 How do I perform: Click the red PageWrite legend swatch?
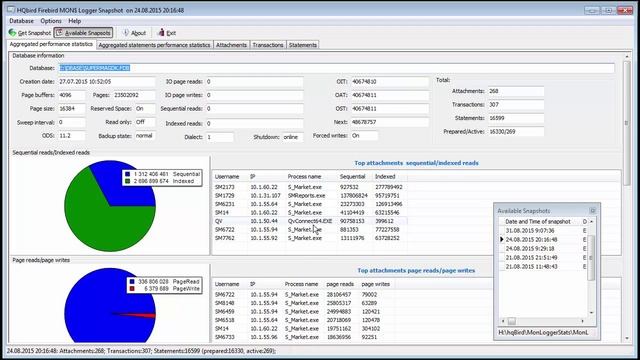[132, 289]
